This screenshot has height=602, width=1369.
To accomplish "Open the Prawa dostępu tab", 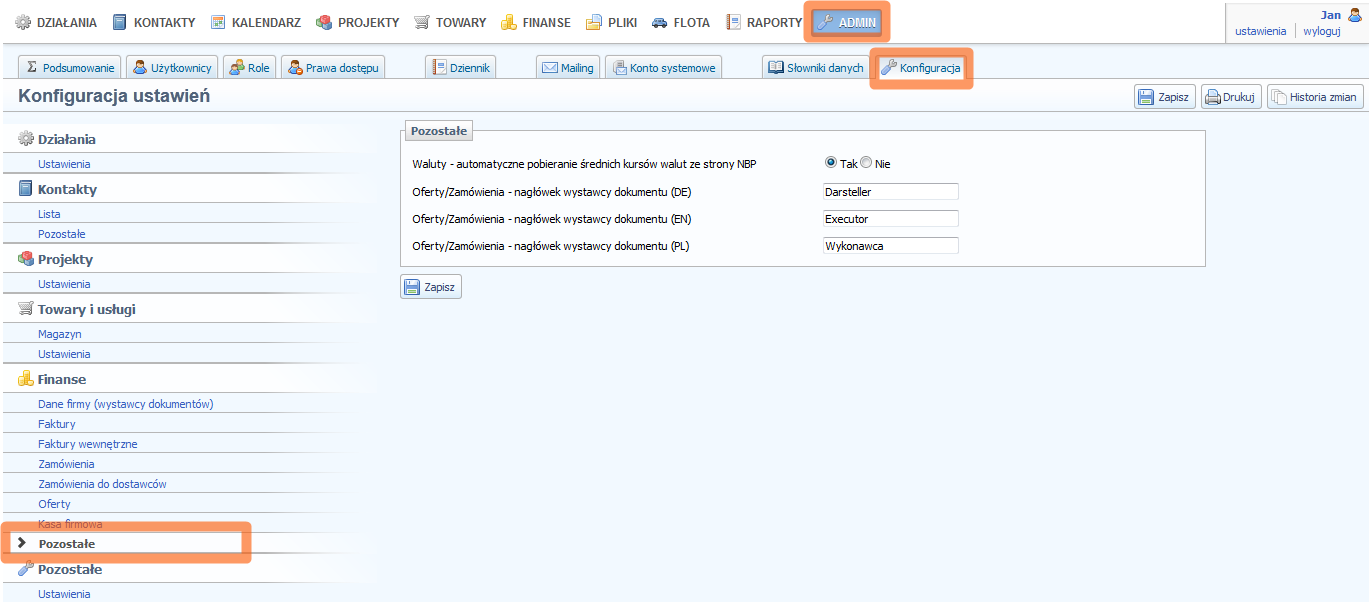I will point(332,68).
